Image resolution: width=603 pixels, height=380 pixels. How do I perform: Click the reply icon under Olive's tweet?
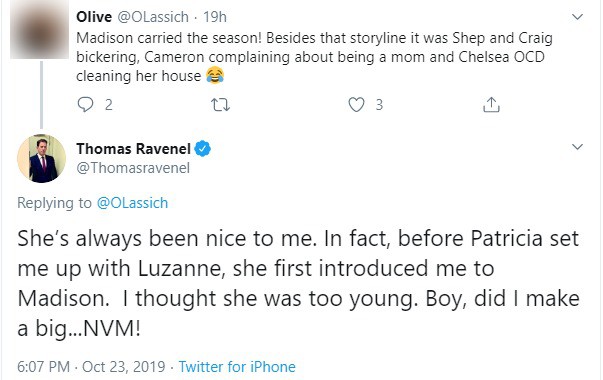pos(85,104)
